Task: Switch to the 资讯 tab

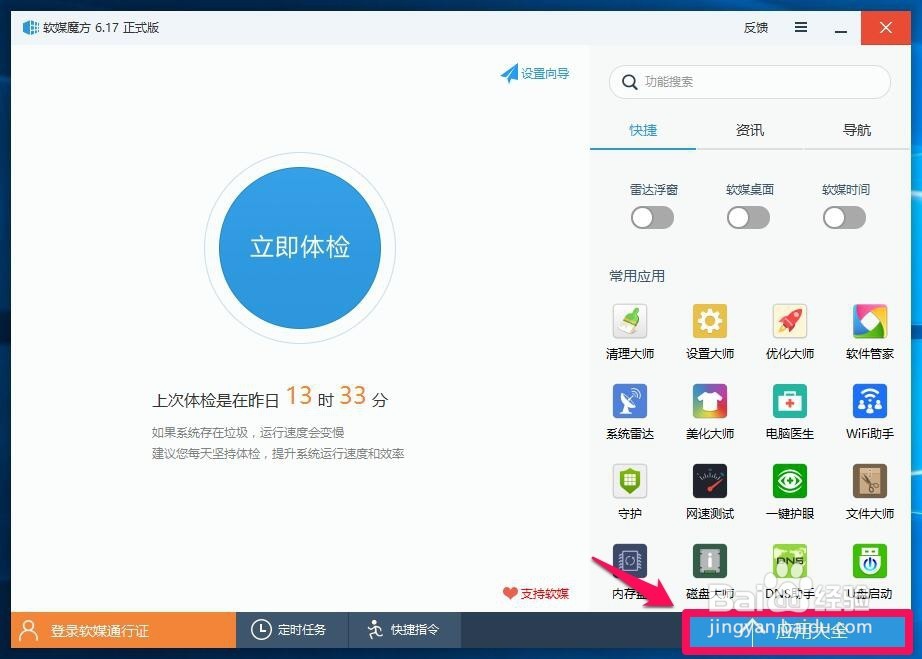Action: point(749,130)
